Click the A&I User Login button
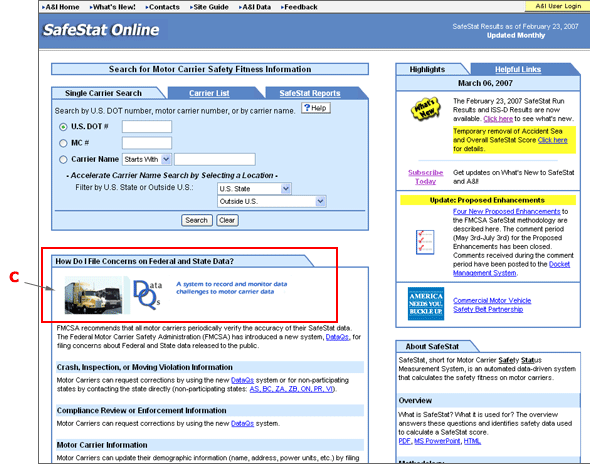 coord(558,6)
